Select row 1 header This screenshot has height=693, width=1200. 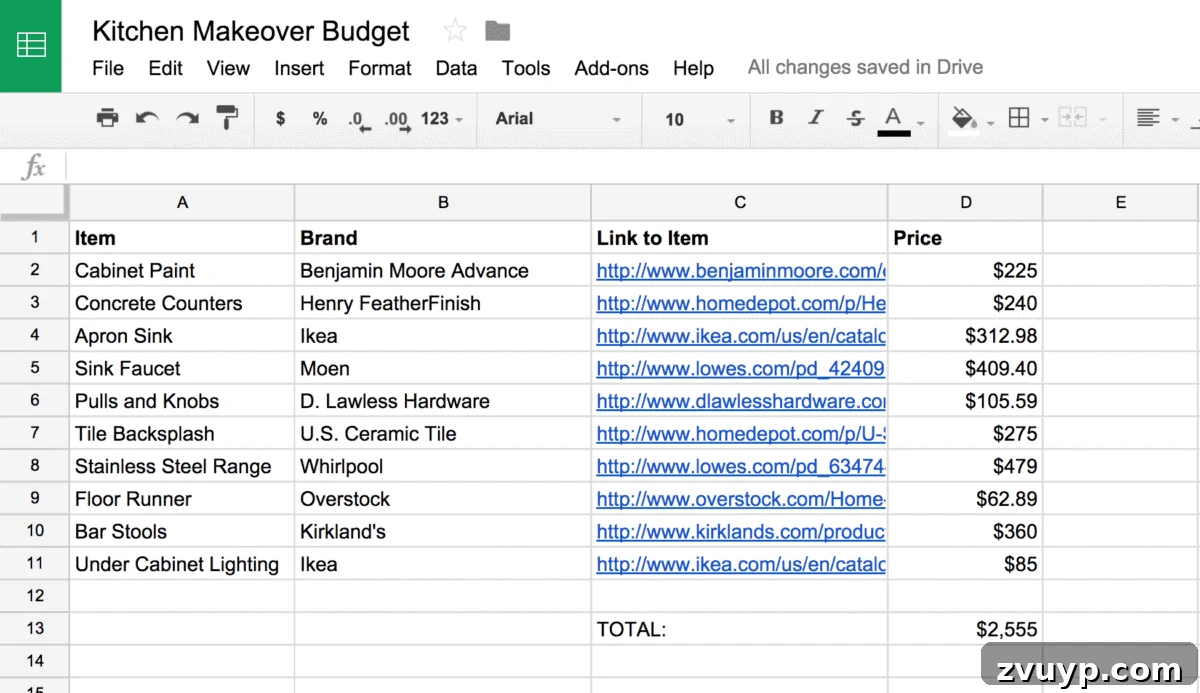[34, 238]
